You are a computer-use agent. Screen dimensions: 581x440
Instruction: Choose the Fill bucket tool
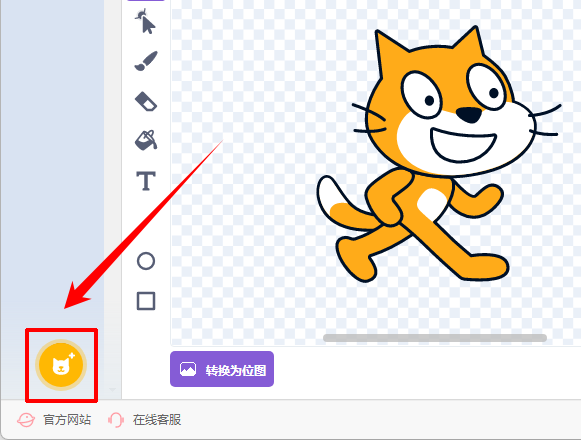point(146,140)
